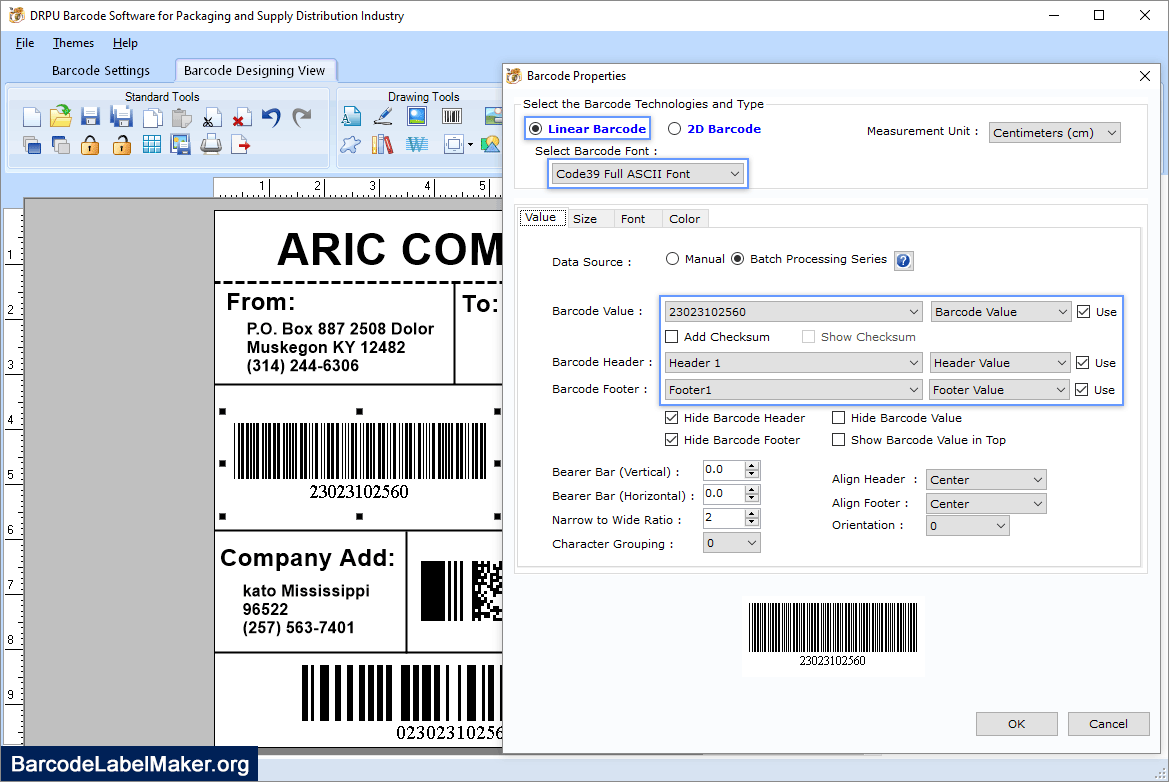Open the Code39 Full ASCII Font dropdown
This screenshot has height=782, width=1169.
pyautogui.click(x=646, y=174)
